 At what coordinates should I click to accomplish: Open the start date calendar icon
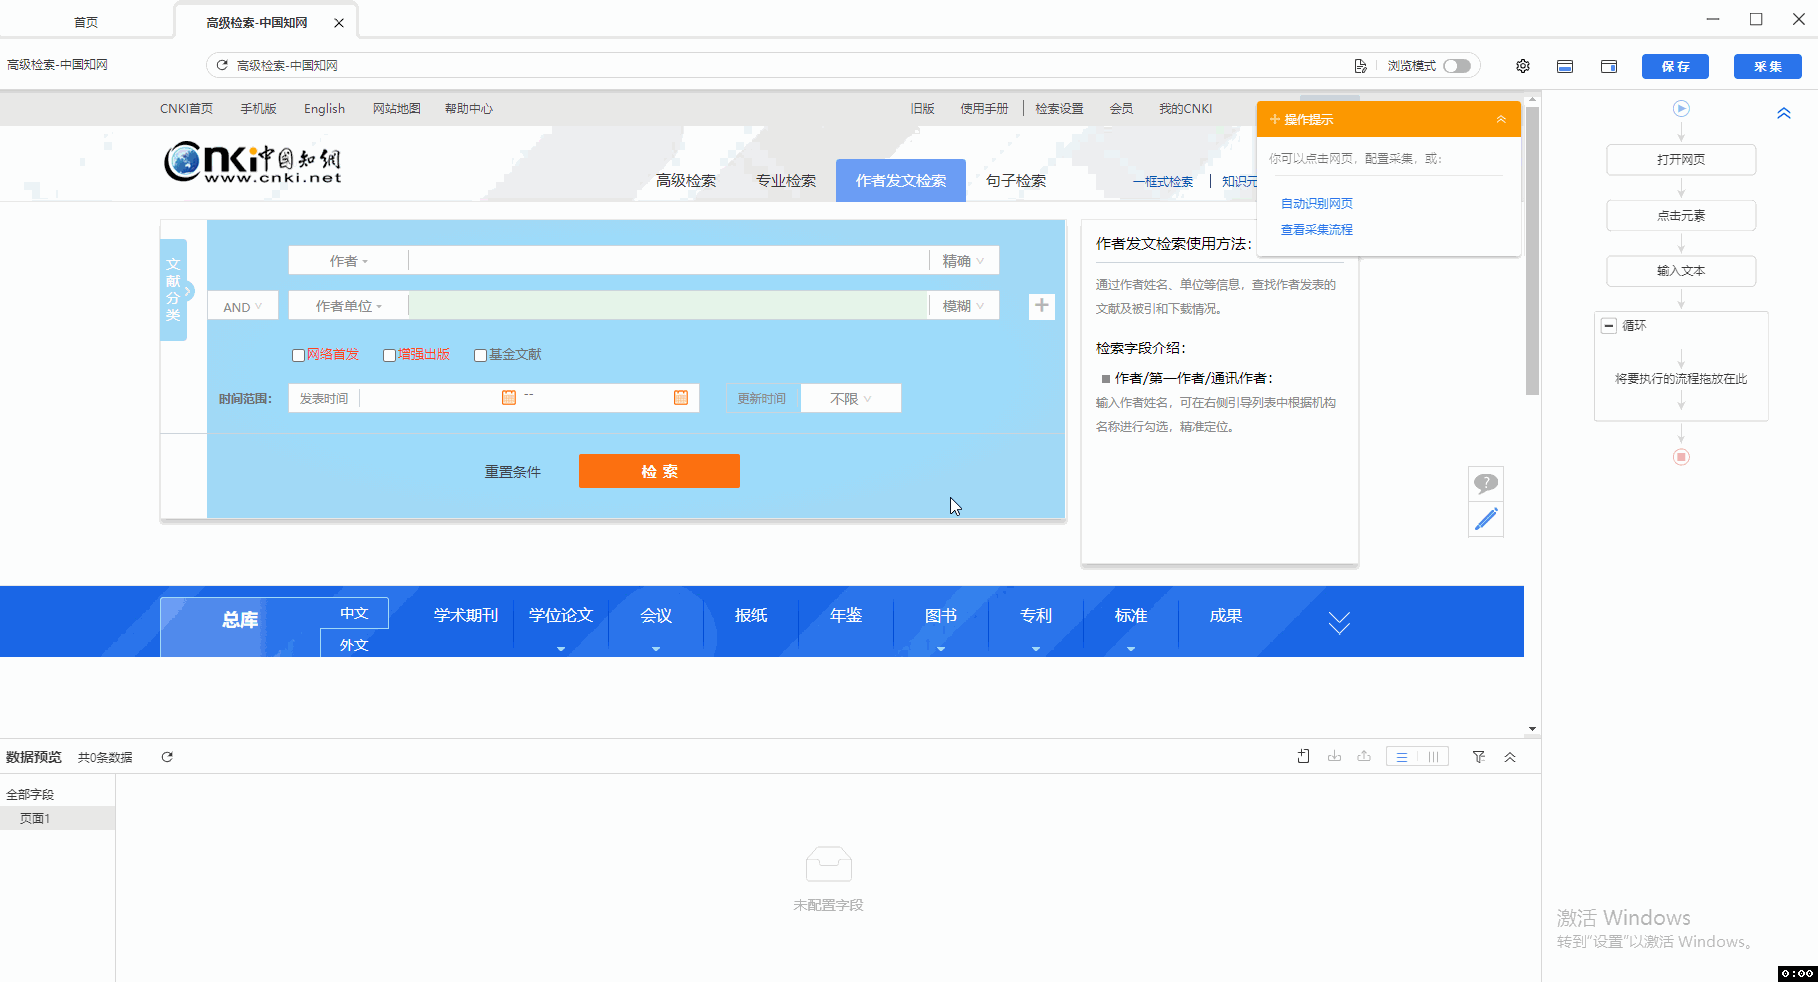(508, 397)
